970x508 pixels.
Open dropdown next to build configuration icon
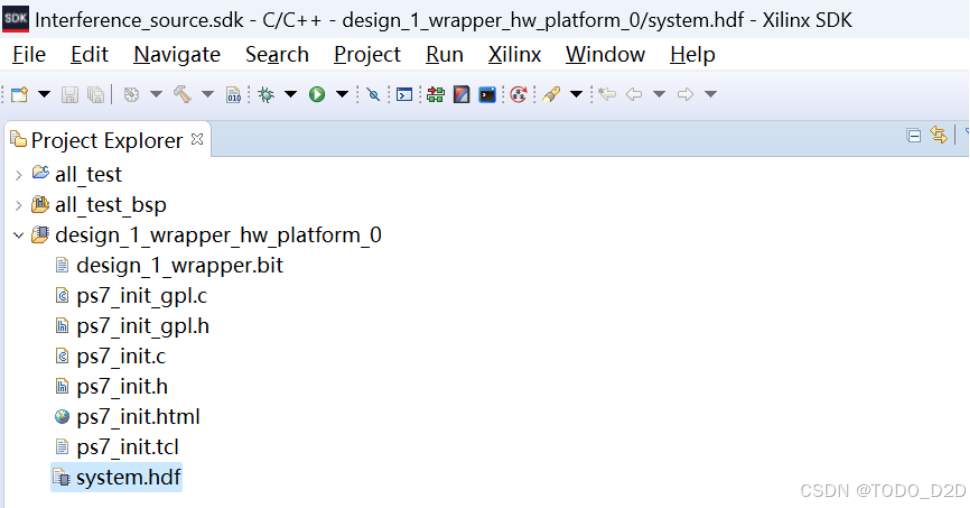(156, 95)
